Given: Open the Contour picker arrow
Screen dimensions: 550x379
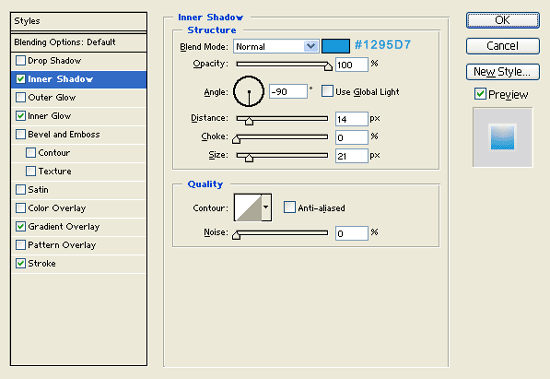Looking at the screenshot, I should click(266, 207).
